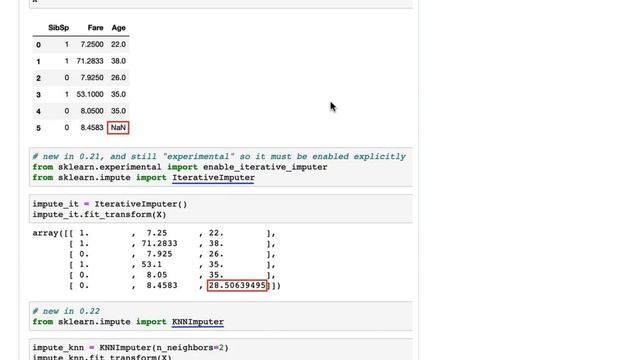Click the 71.2833 value in array output
Image resolution: width=640 pixels, height=360 pixels.
[160, 244]
